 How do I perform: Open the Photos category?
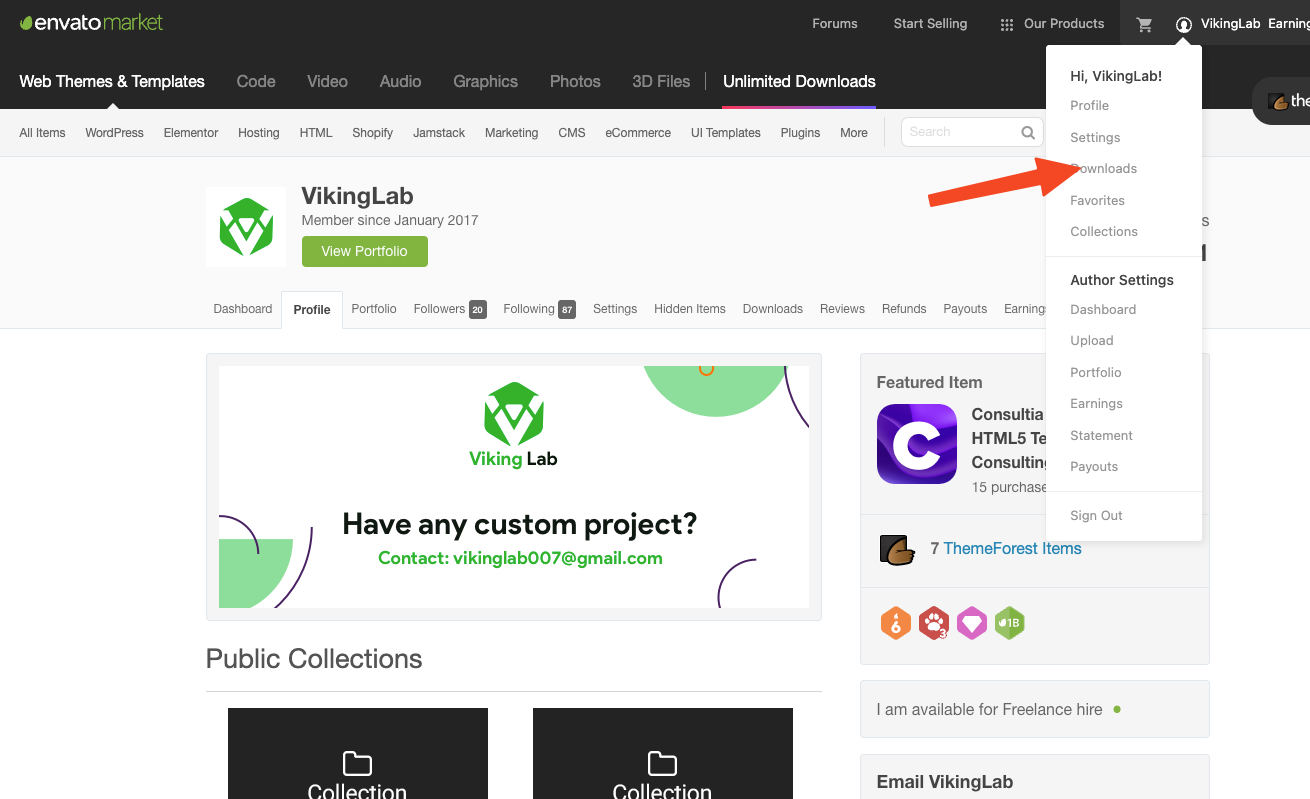point(575,82)
